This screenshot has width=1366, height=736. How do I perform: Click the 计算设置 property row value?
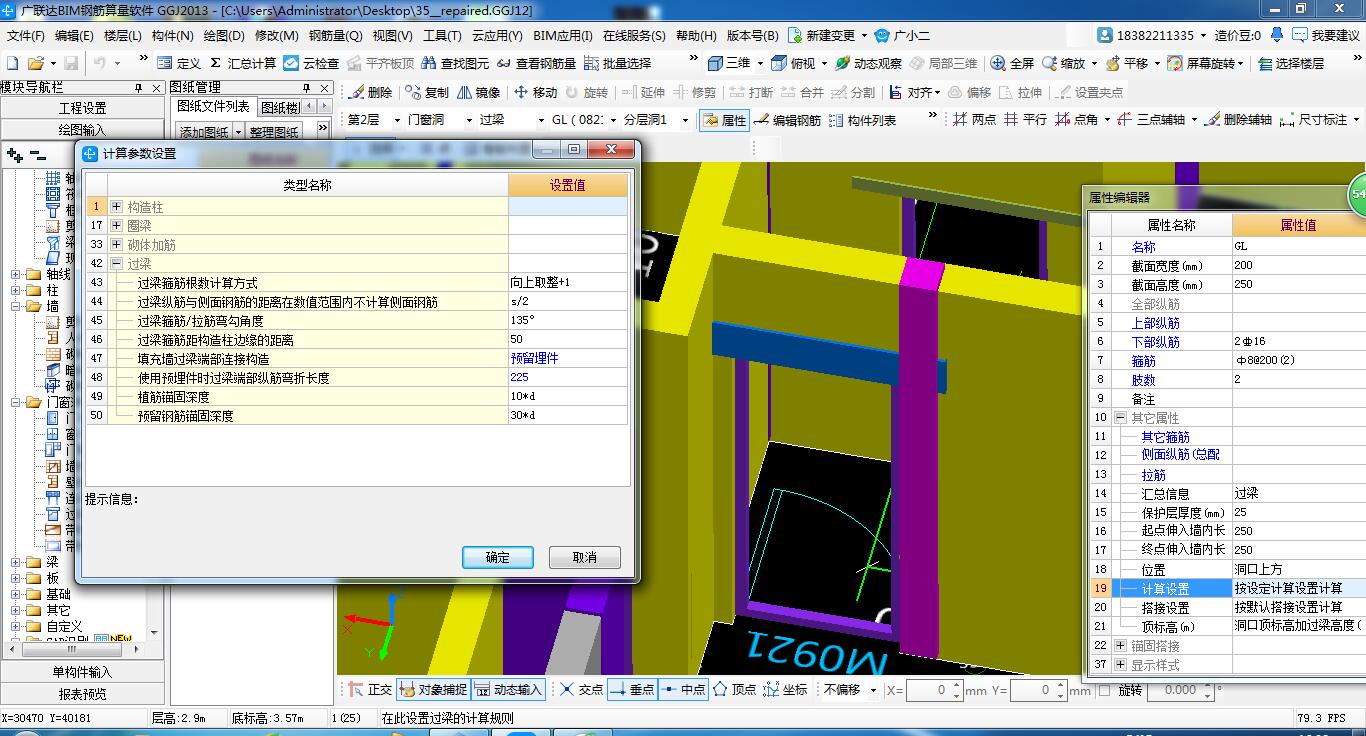pos(1298,589)
